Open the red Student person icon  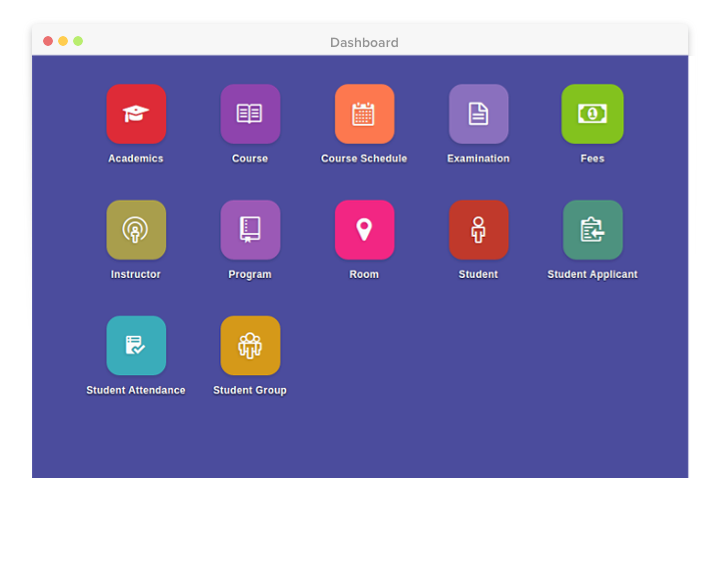478,230
